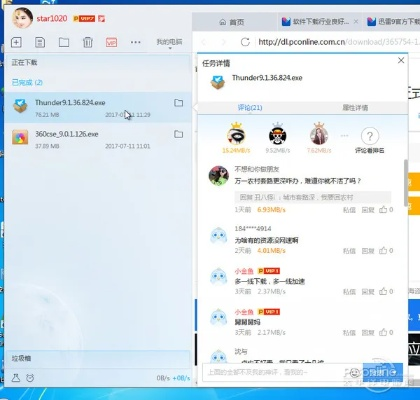Switch to the 属性详情 tab
Viewport: 420px width, 400px height.
[355, 108]
